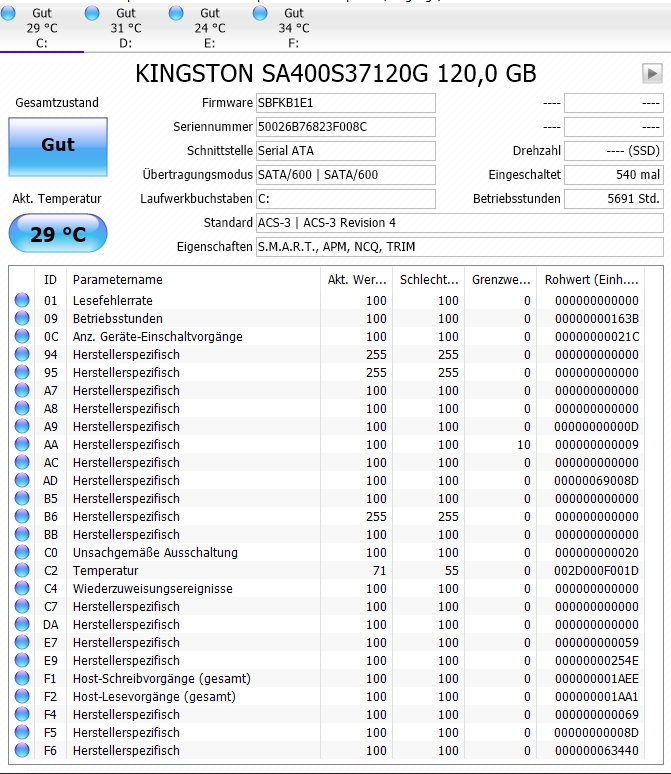Select the Lesefehlerrate parameter name
This screenshot has height=774, width=671.
pyautogui.click(x=113, y=301)
